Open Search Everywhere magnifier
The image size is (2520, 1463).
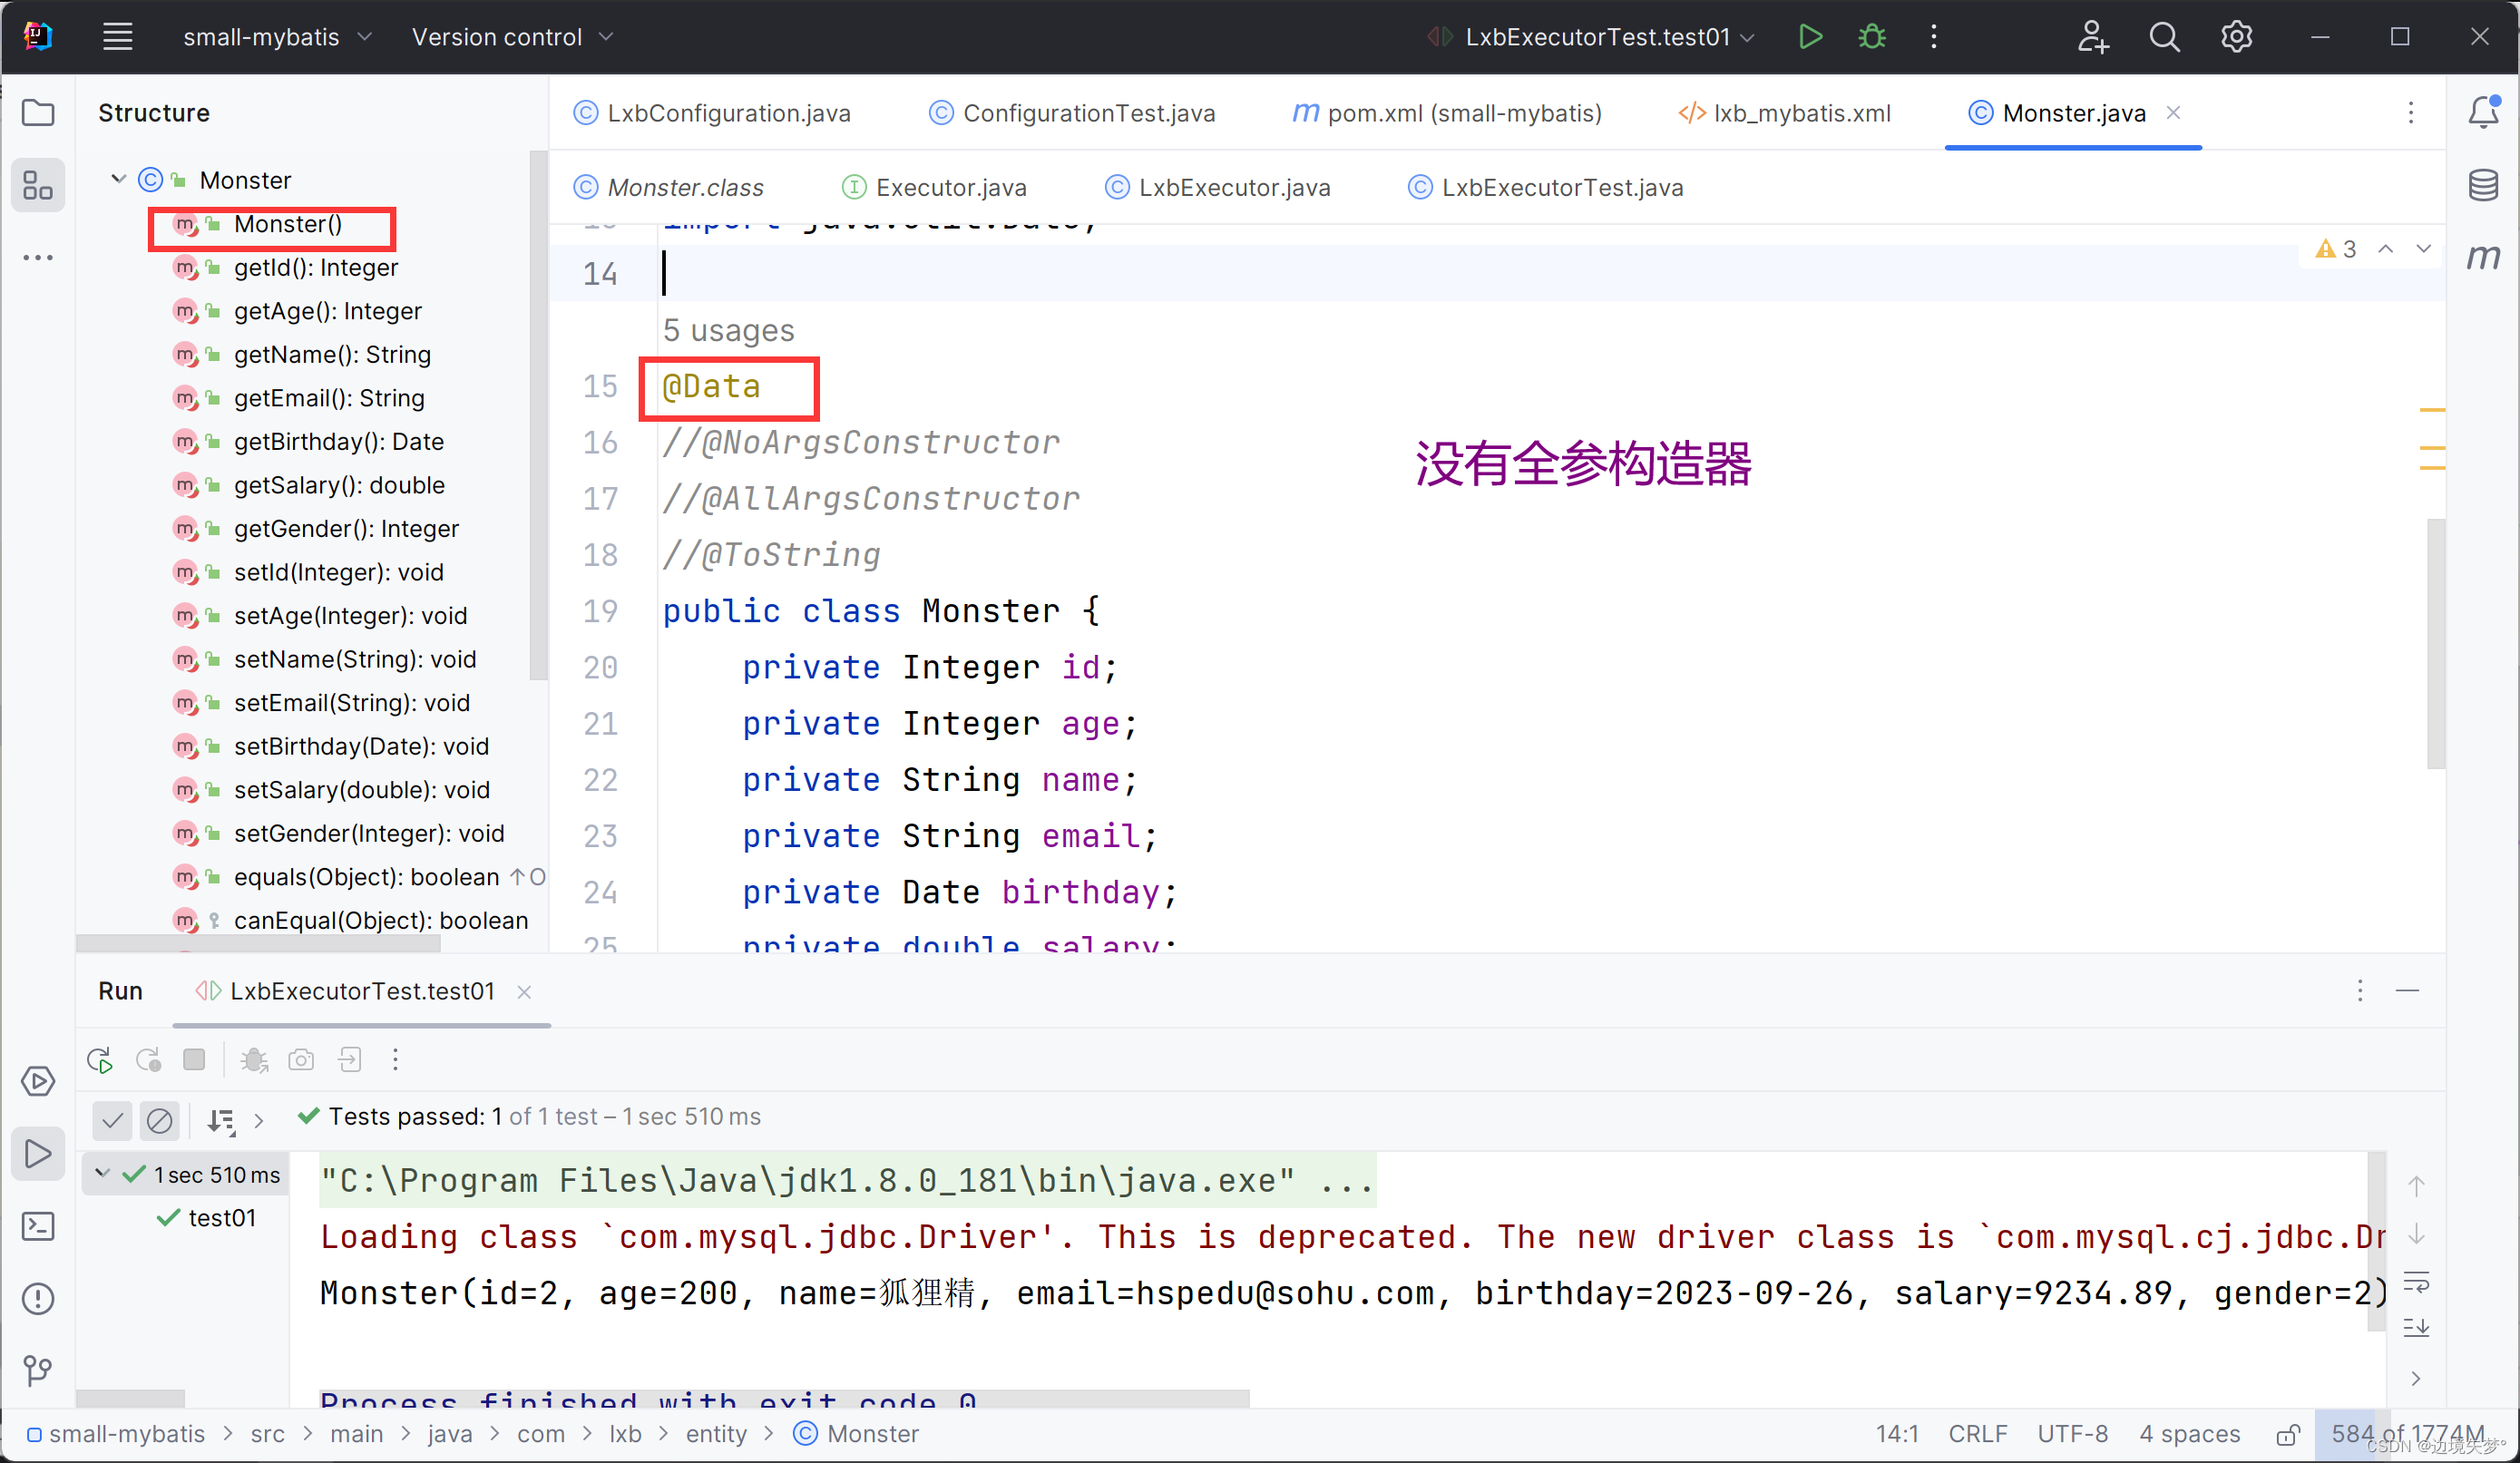[2164, 37]
